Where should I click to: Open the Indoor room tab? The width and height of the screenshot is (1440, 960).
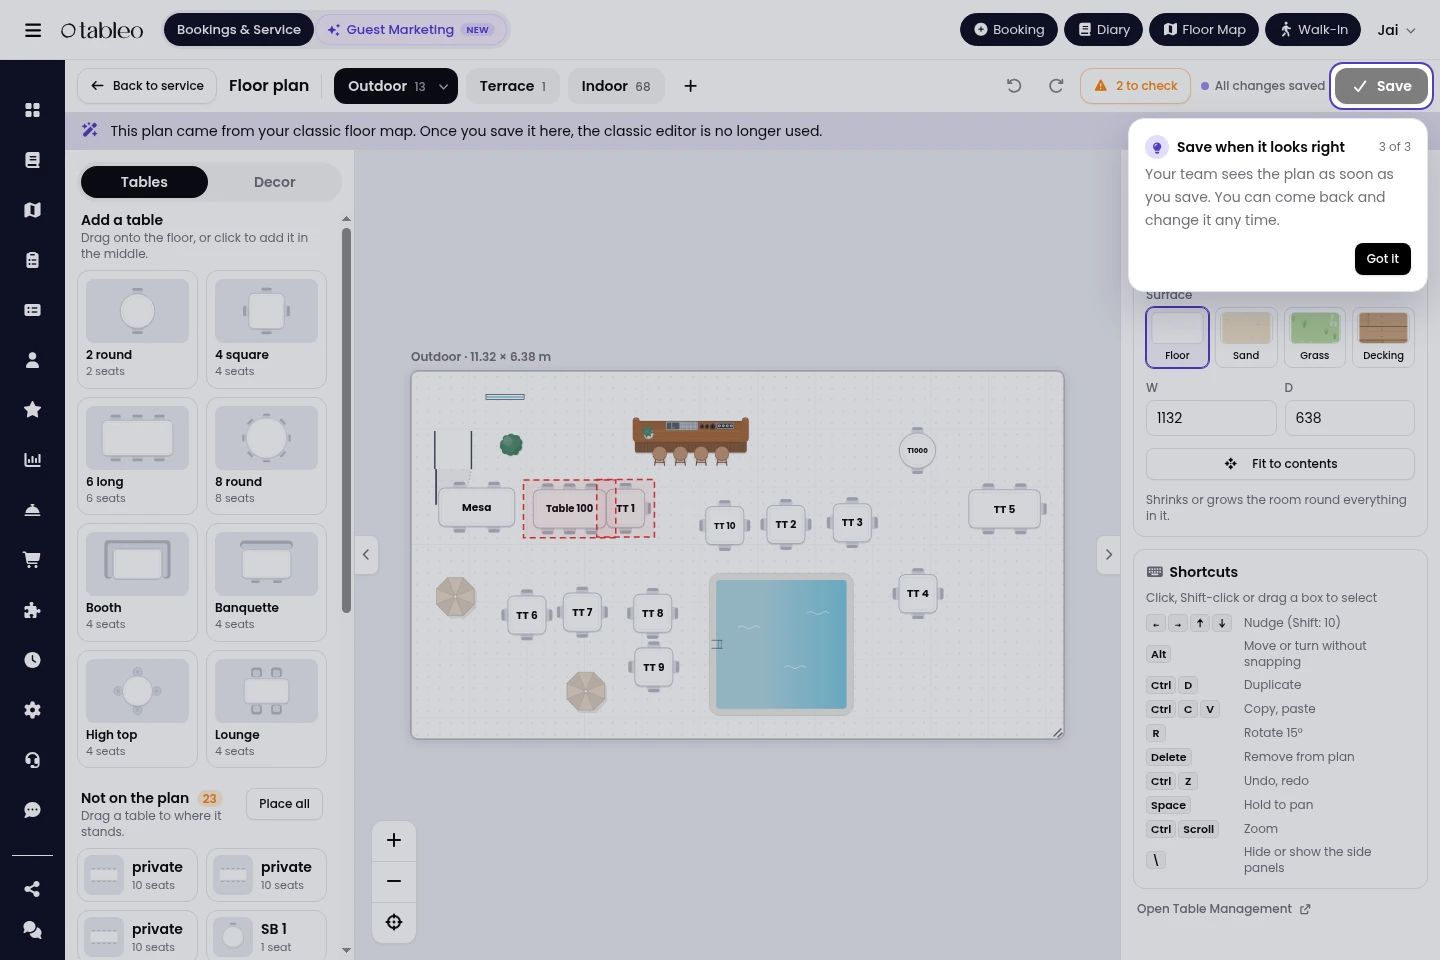click(616, 86)
